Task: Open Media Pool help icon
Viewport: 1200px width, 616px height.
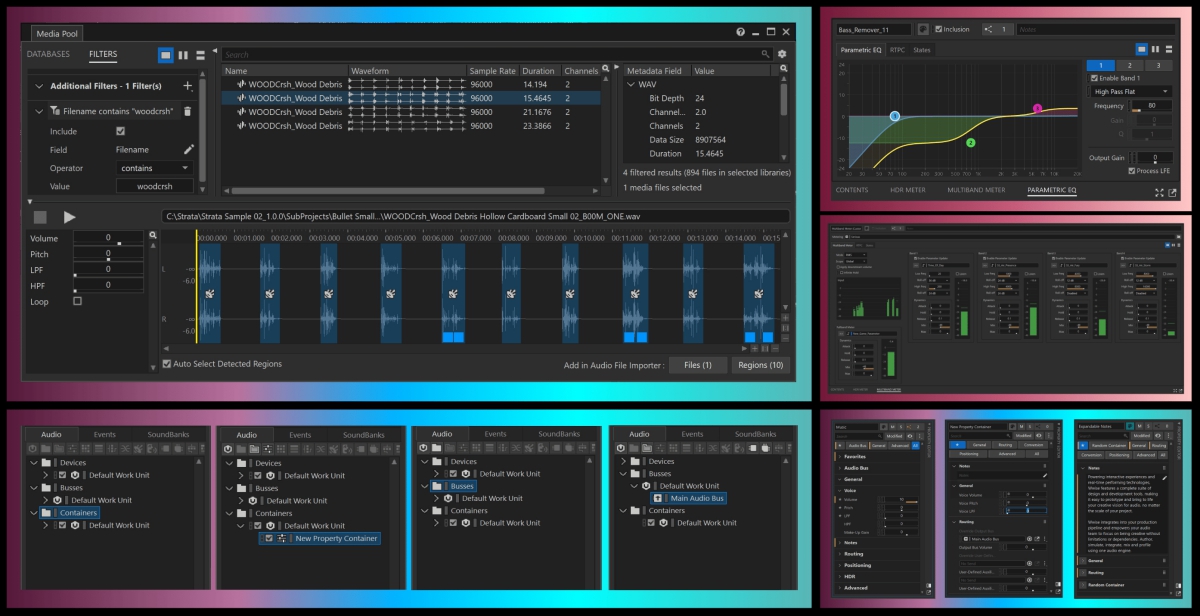Action: click(740, 33)
